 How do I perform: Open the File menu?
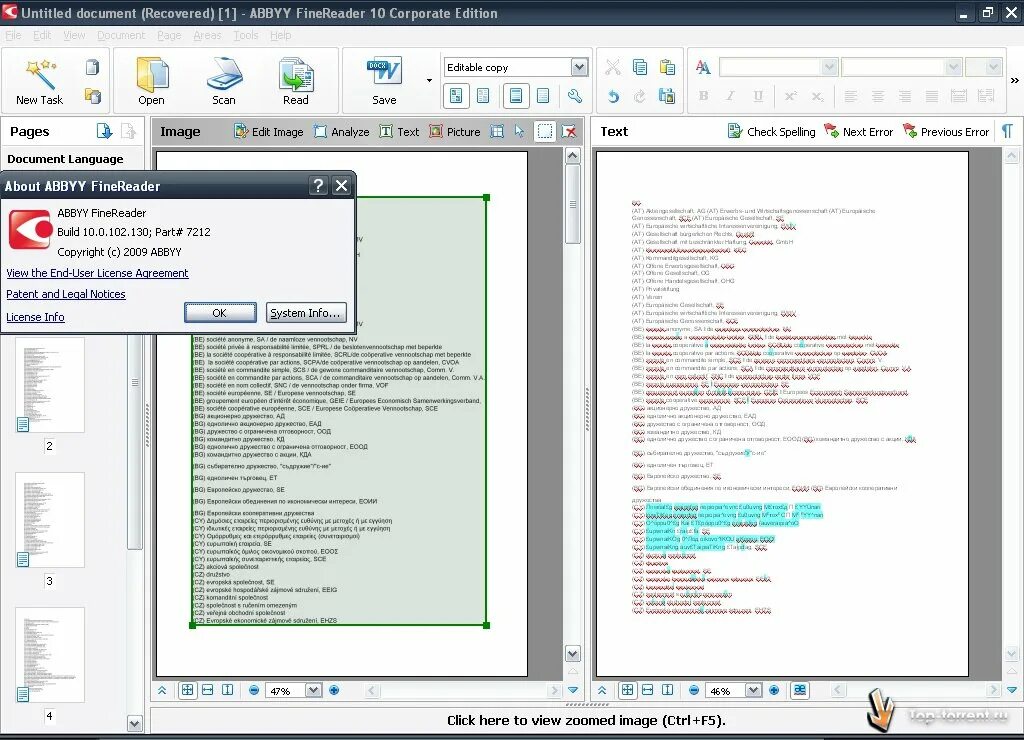pyautogui.click(x=13, y=35)
